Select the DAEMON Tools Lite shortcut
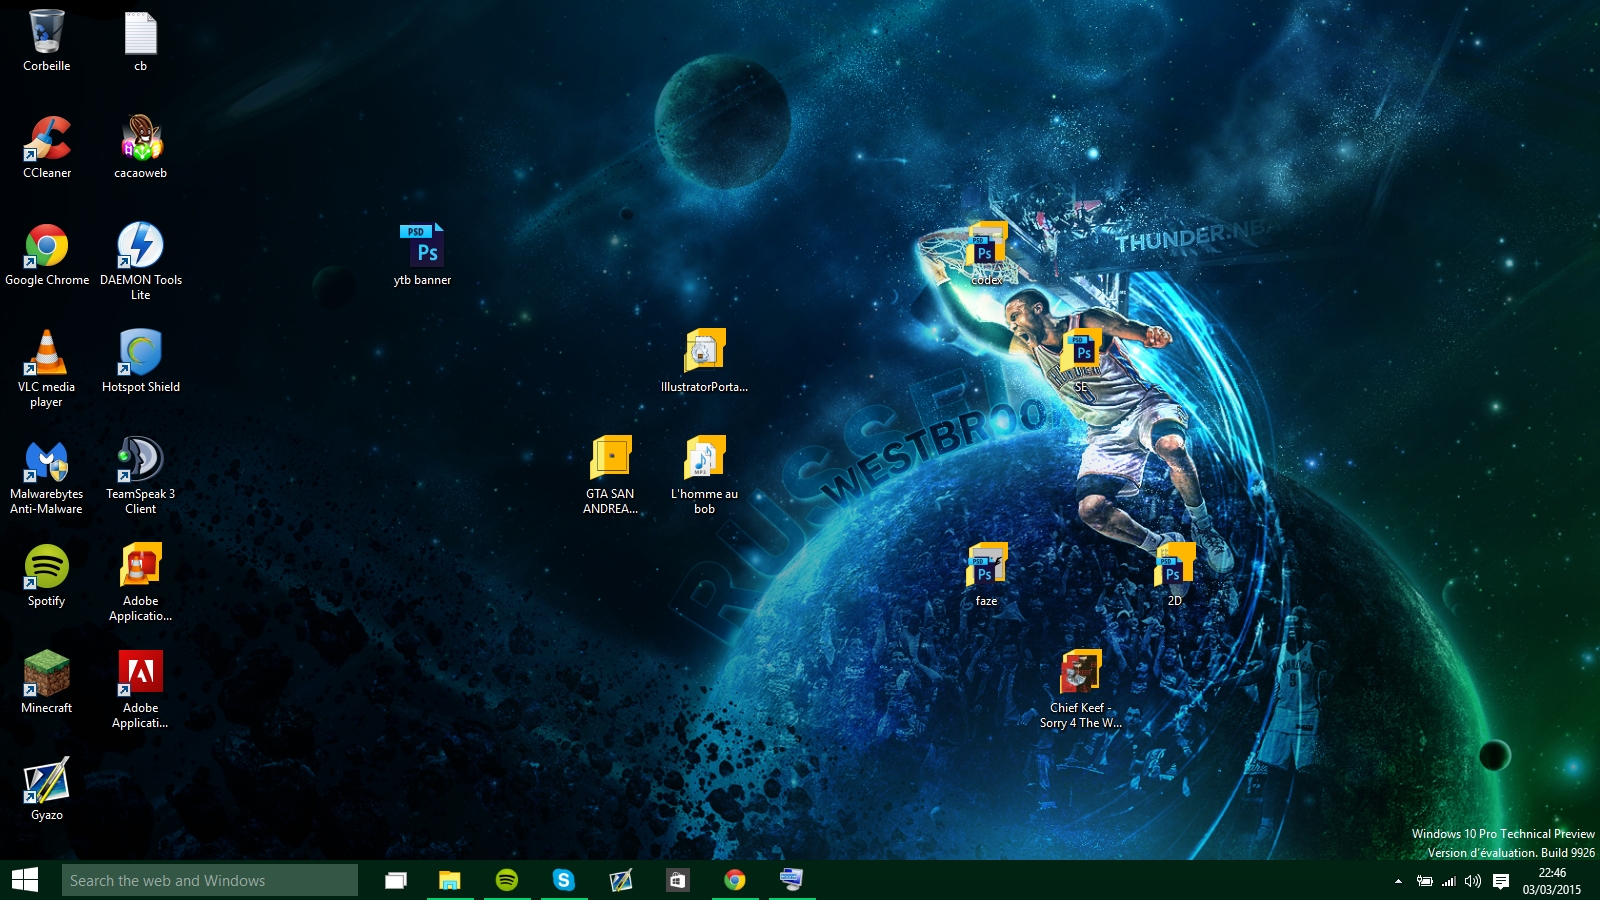Image resolution: width=1600 pixels, height=900 pixels. [x=140, y=262]
